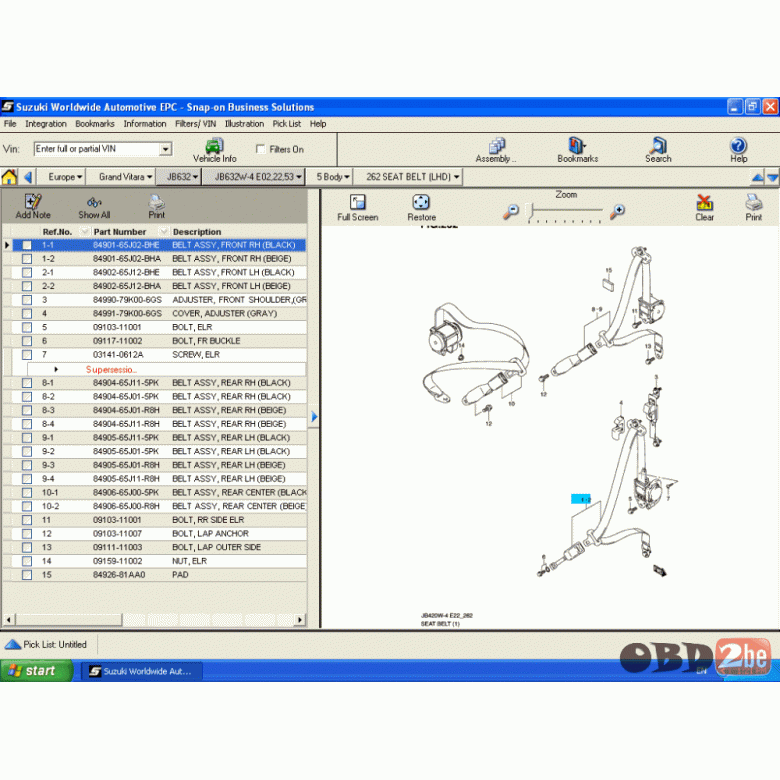780x780 pixels.
Task: Open the Information menu
Action: tap(145, 124)
